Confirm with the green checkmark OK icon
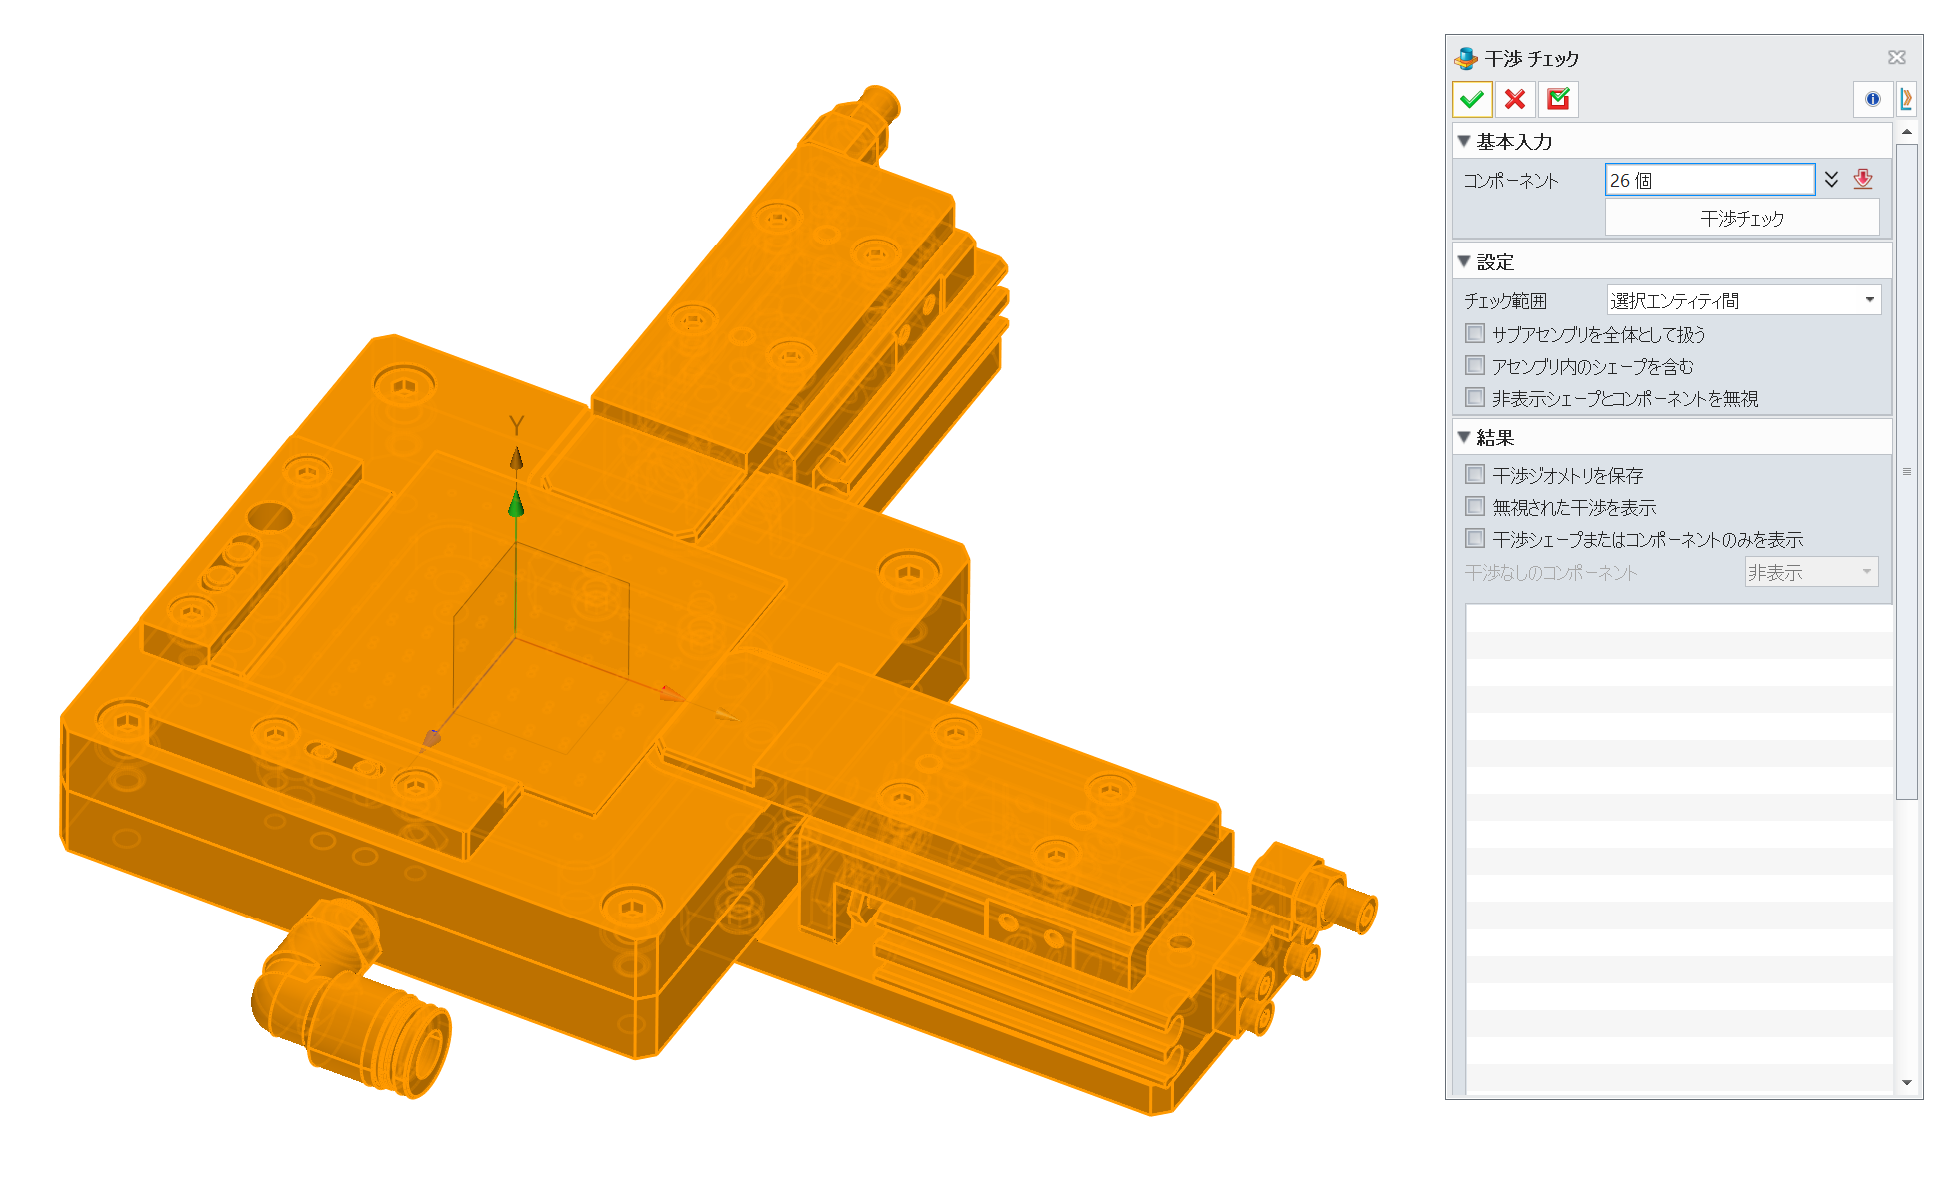 coord(1471,99)
